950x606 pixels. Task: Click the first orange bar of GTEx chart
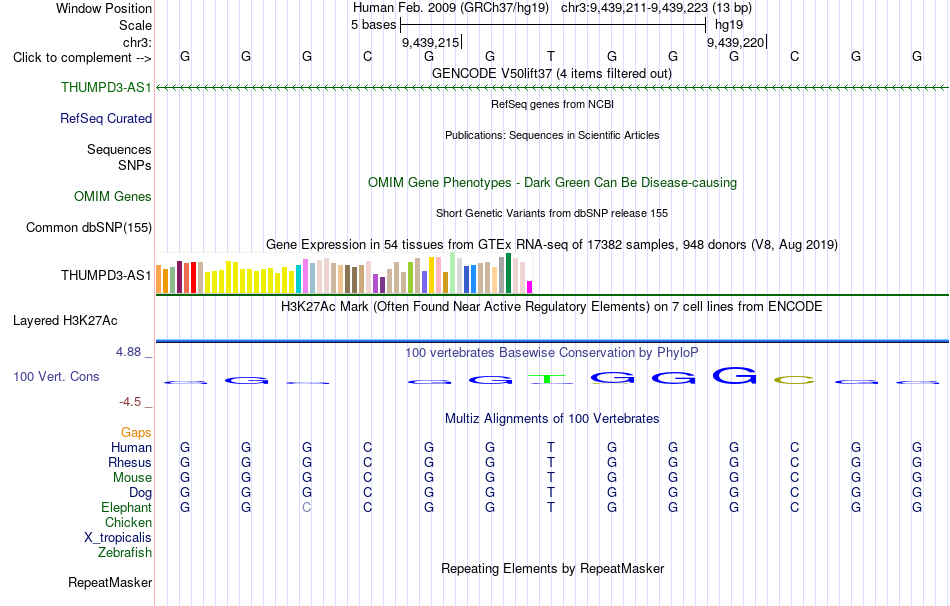(159, 279)
